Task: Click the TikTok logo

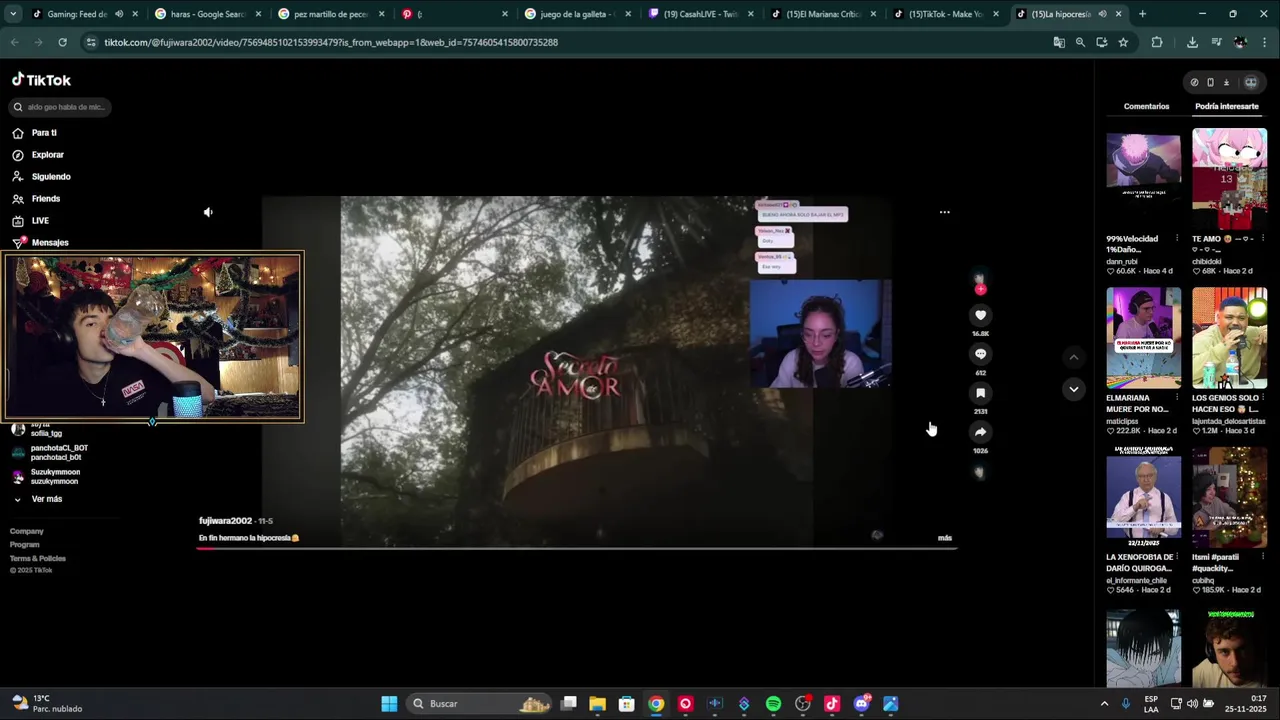Action: point(41,80)
